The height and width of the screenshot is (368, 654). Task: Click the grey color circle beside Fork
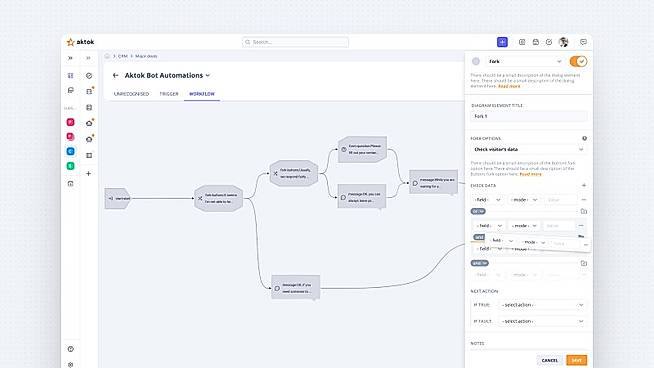(x=476, y=61)
